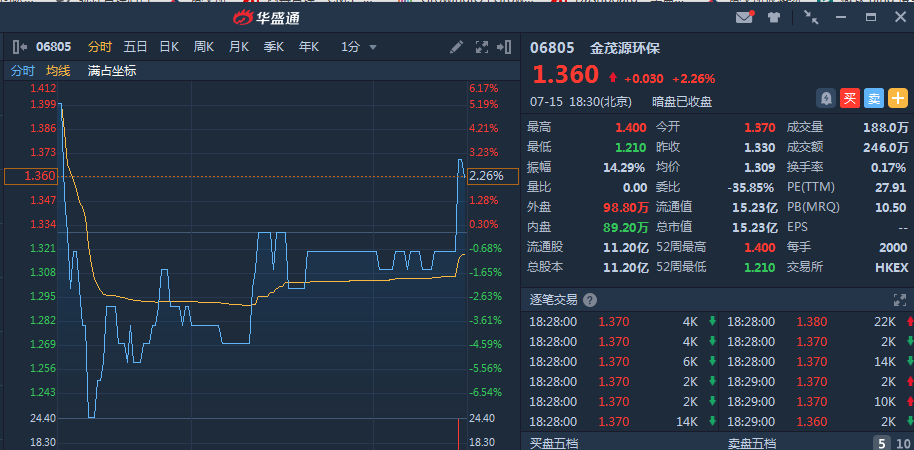This screenshot has width=914, height=450.
Task: Click stock name 金茂源环保
Action: tap(625, 48)
